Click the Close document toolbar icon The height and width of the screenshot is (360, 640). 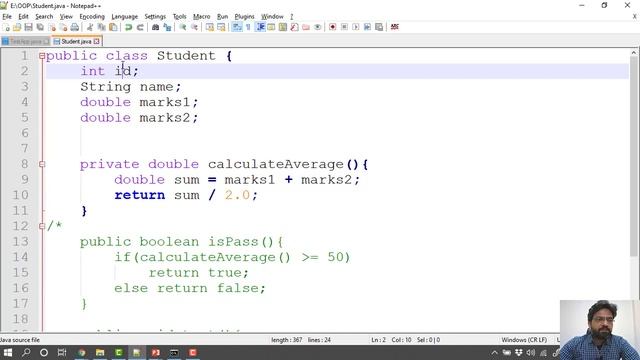tap(52, 27)
